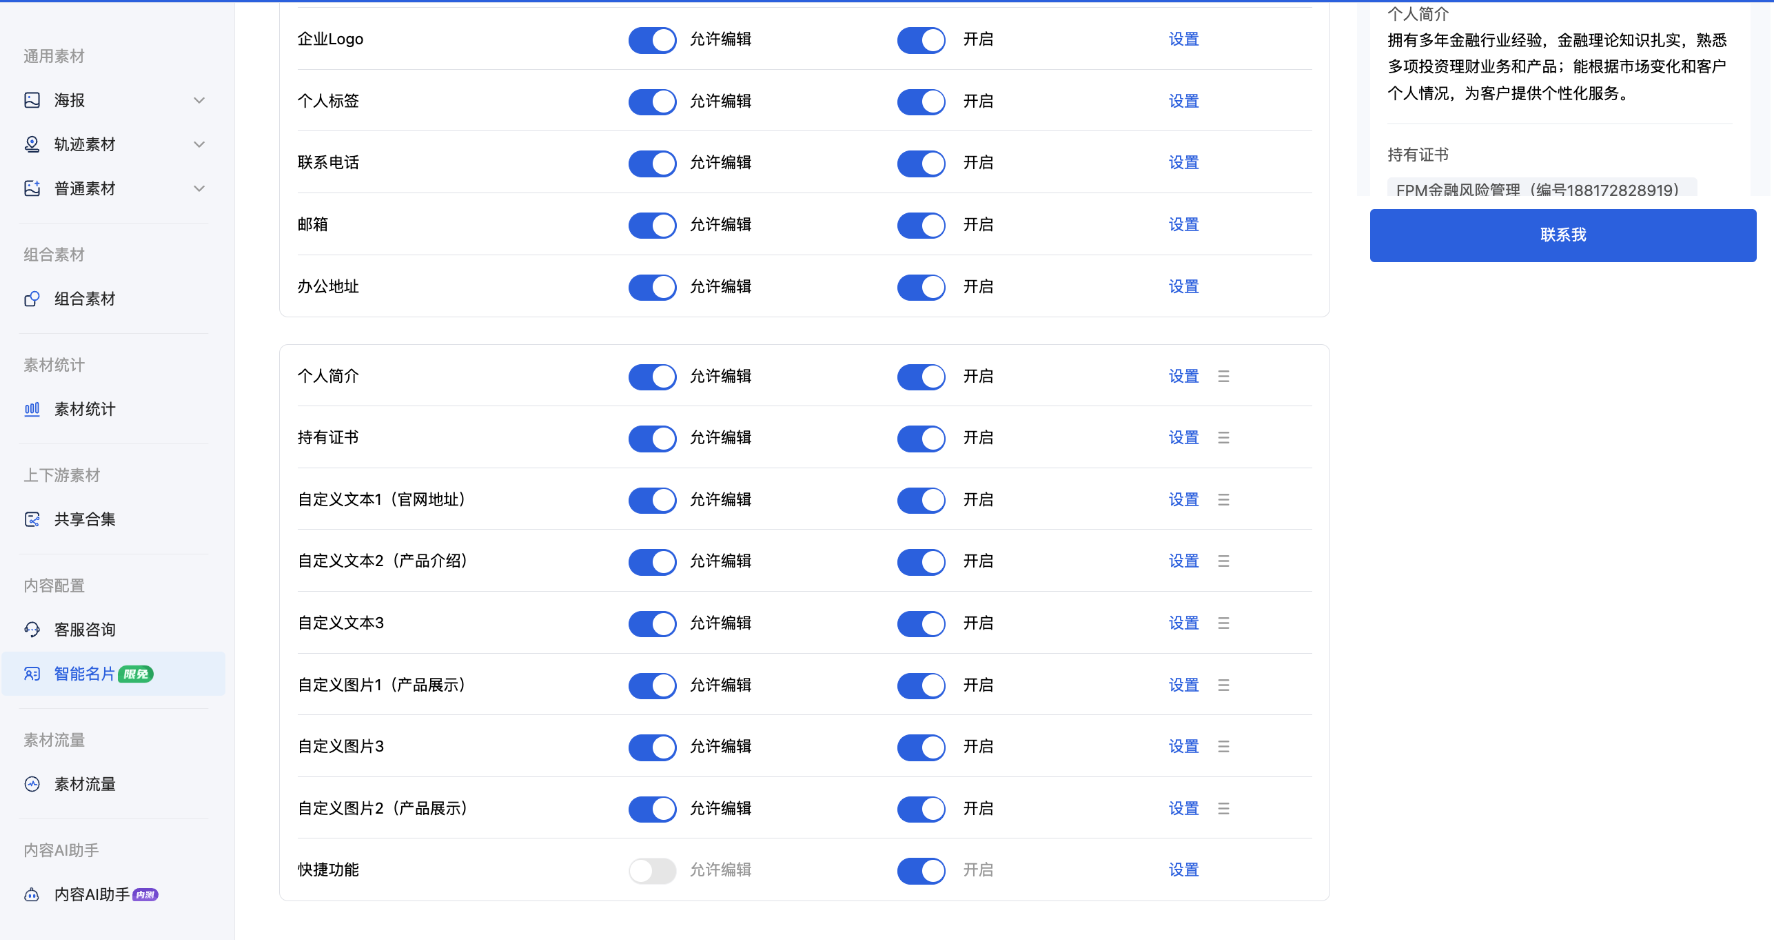Image resolution: width=1774 pixels, height=940 pixels.
Task: Expand the 轨迹素材 submenu chevron
Action: pos(199,144)
